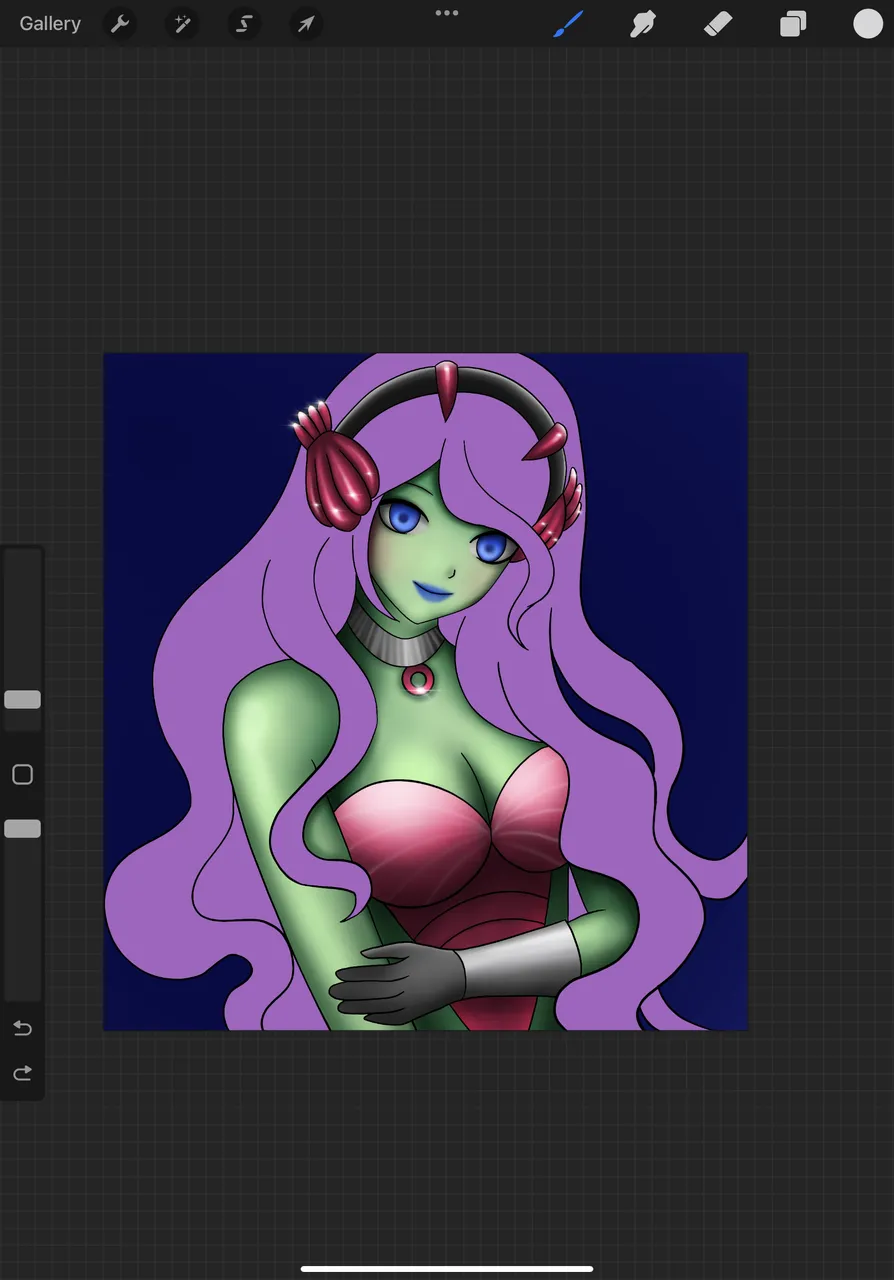Select the Eraser tool
Viewport: 894px width, 1280px height.
[718, 24]
